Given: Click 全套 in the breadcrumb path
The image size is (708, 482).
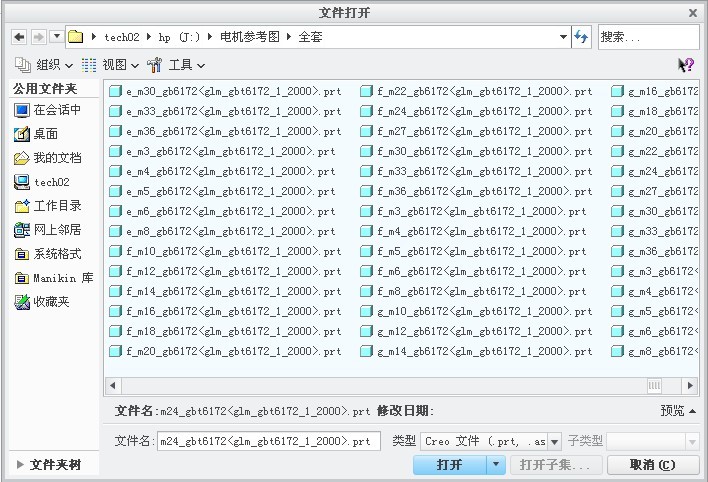Looking at the screenshot, I should tap(310, 37).
